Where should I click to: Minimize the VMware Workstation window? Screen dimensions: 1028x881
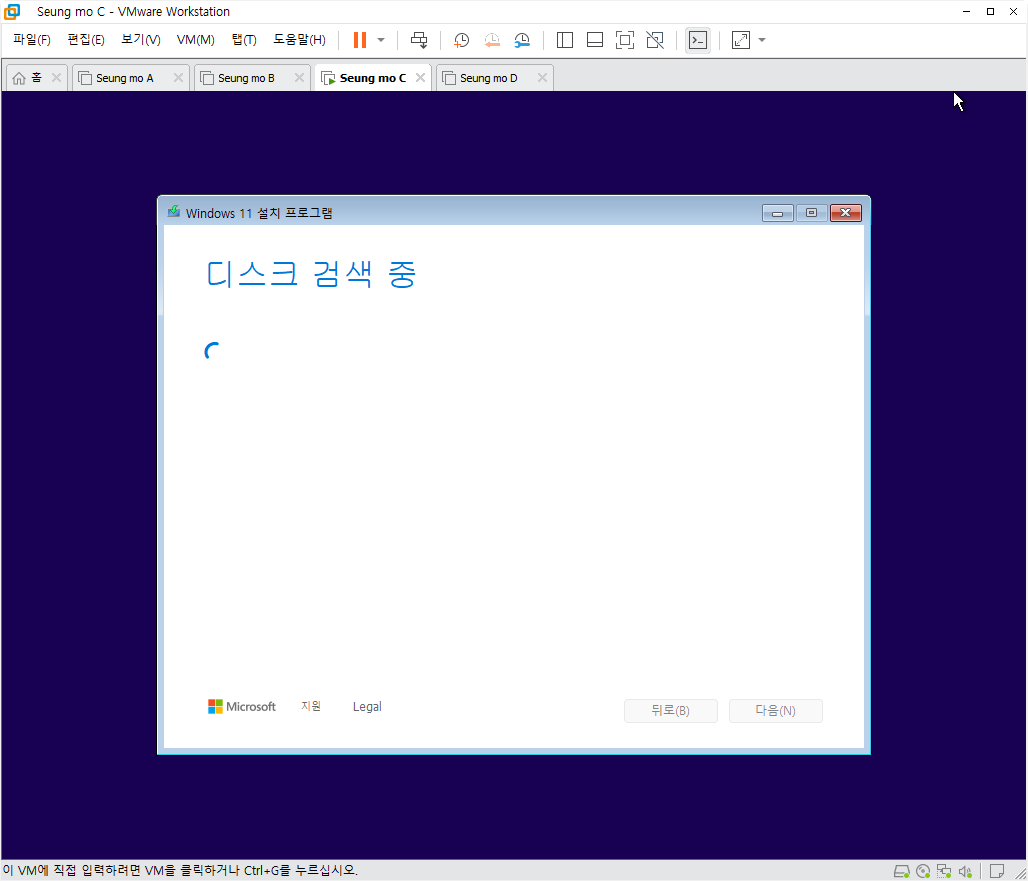[x=966, y=12]
